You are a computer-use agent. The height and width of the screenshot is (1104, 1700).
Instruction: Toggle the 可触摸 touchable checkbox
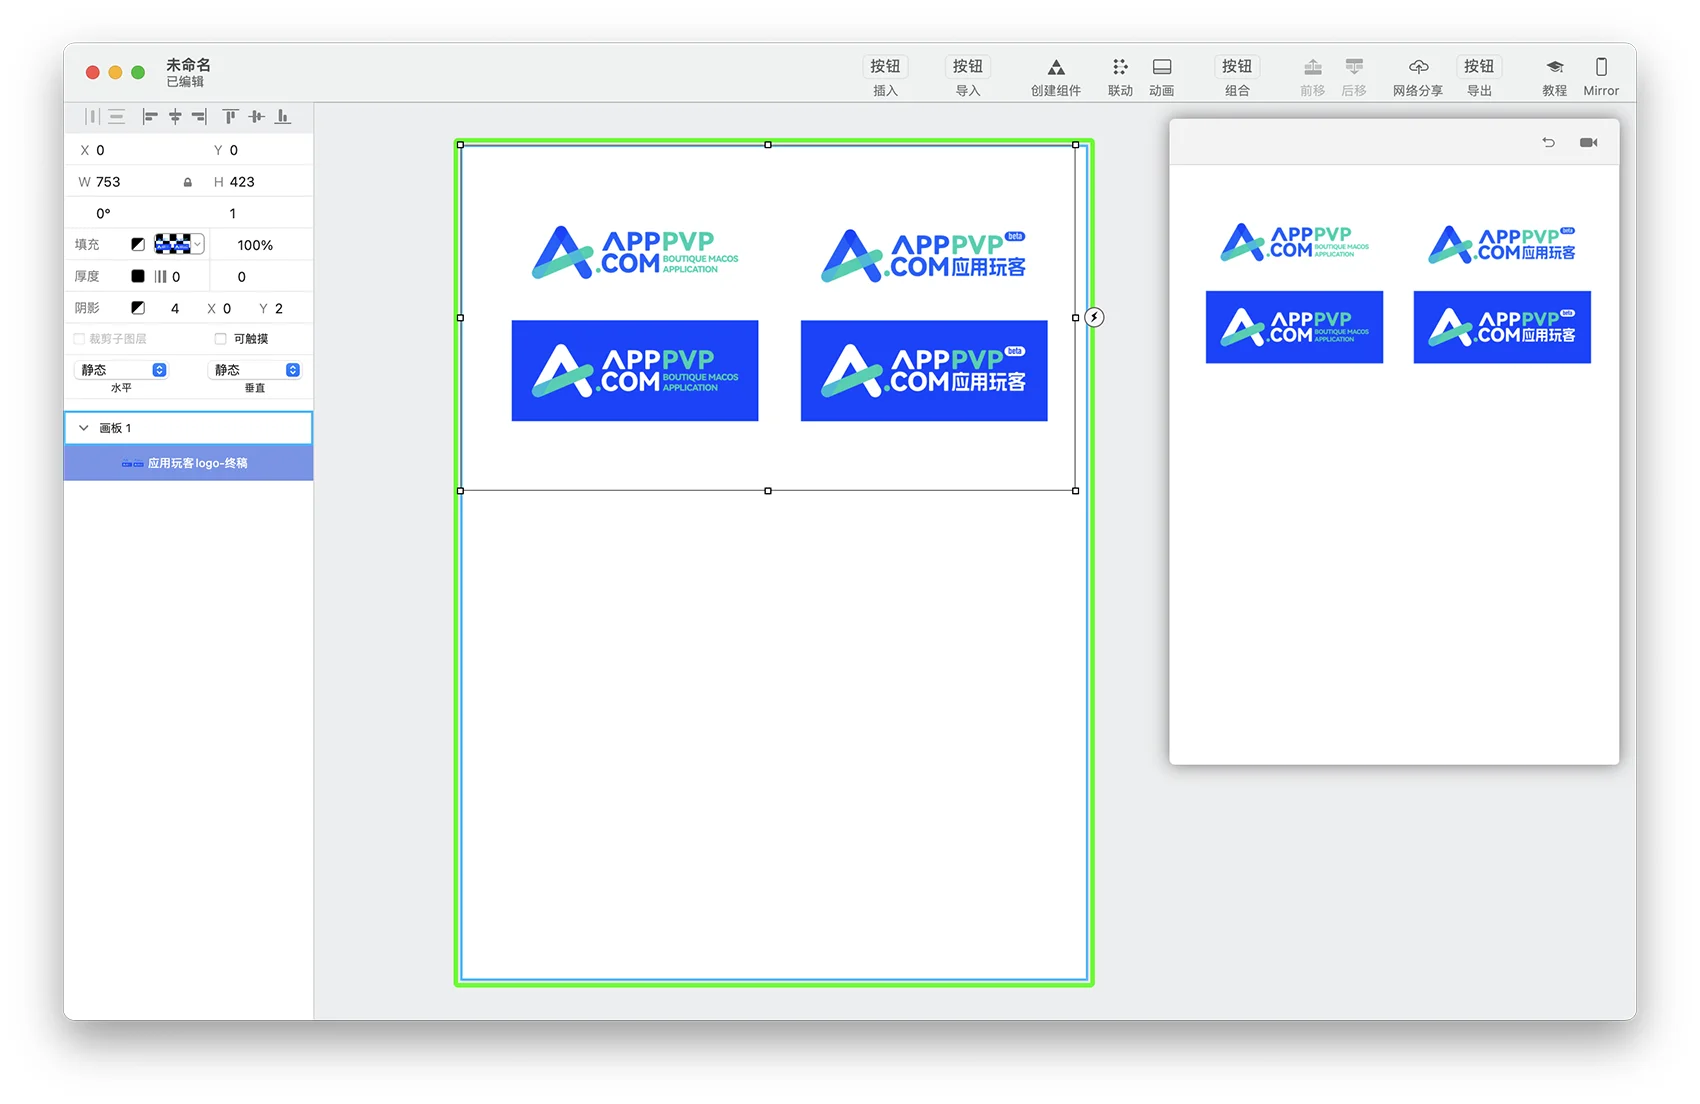(221, 339)
